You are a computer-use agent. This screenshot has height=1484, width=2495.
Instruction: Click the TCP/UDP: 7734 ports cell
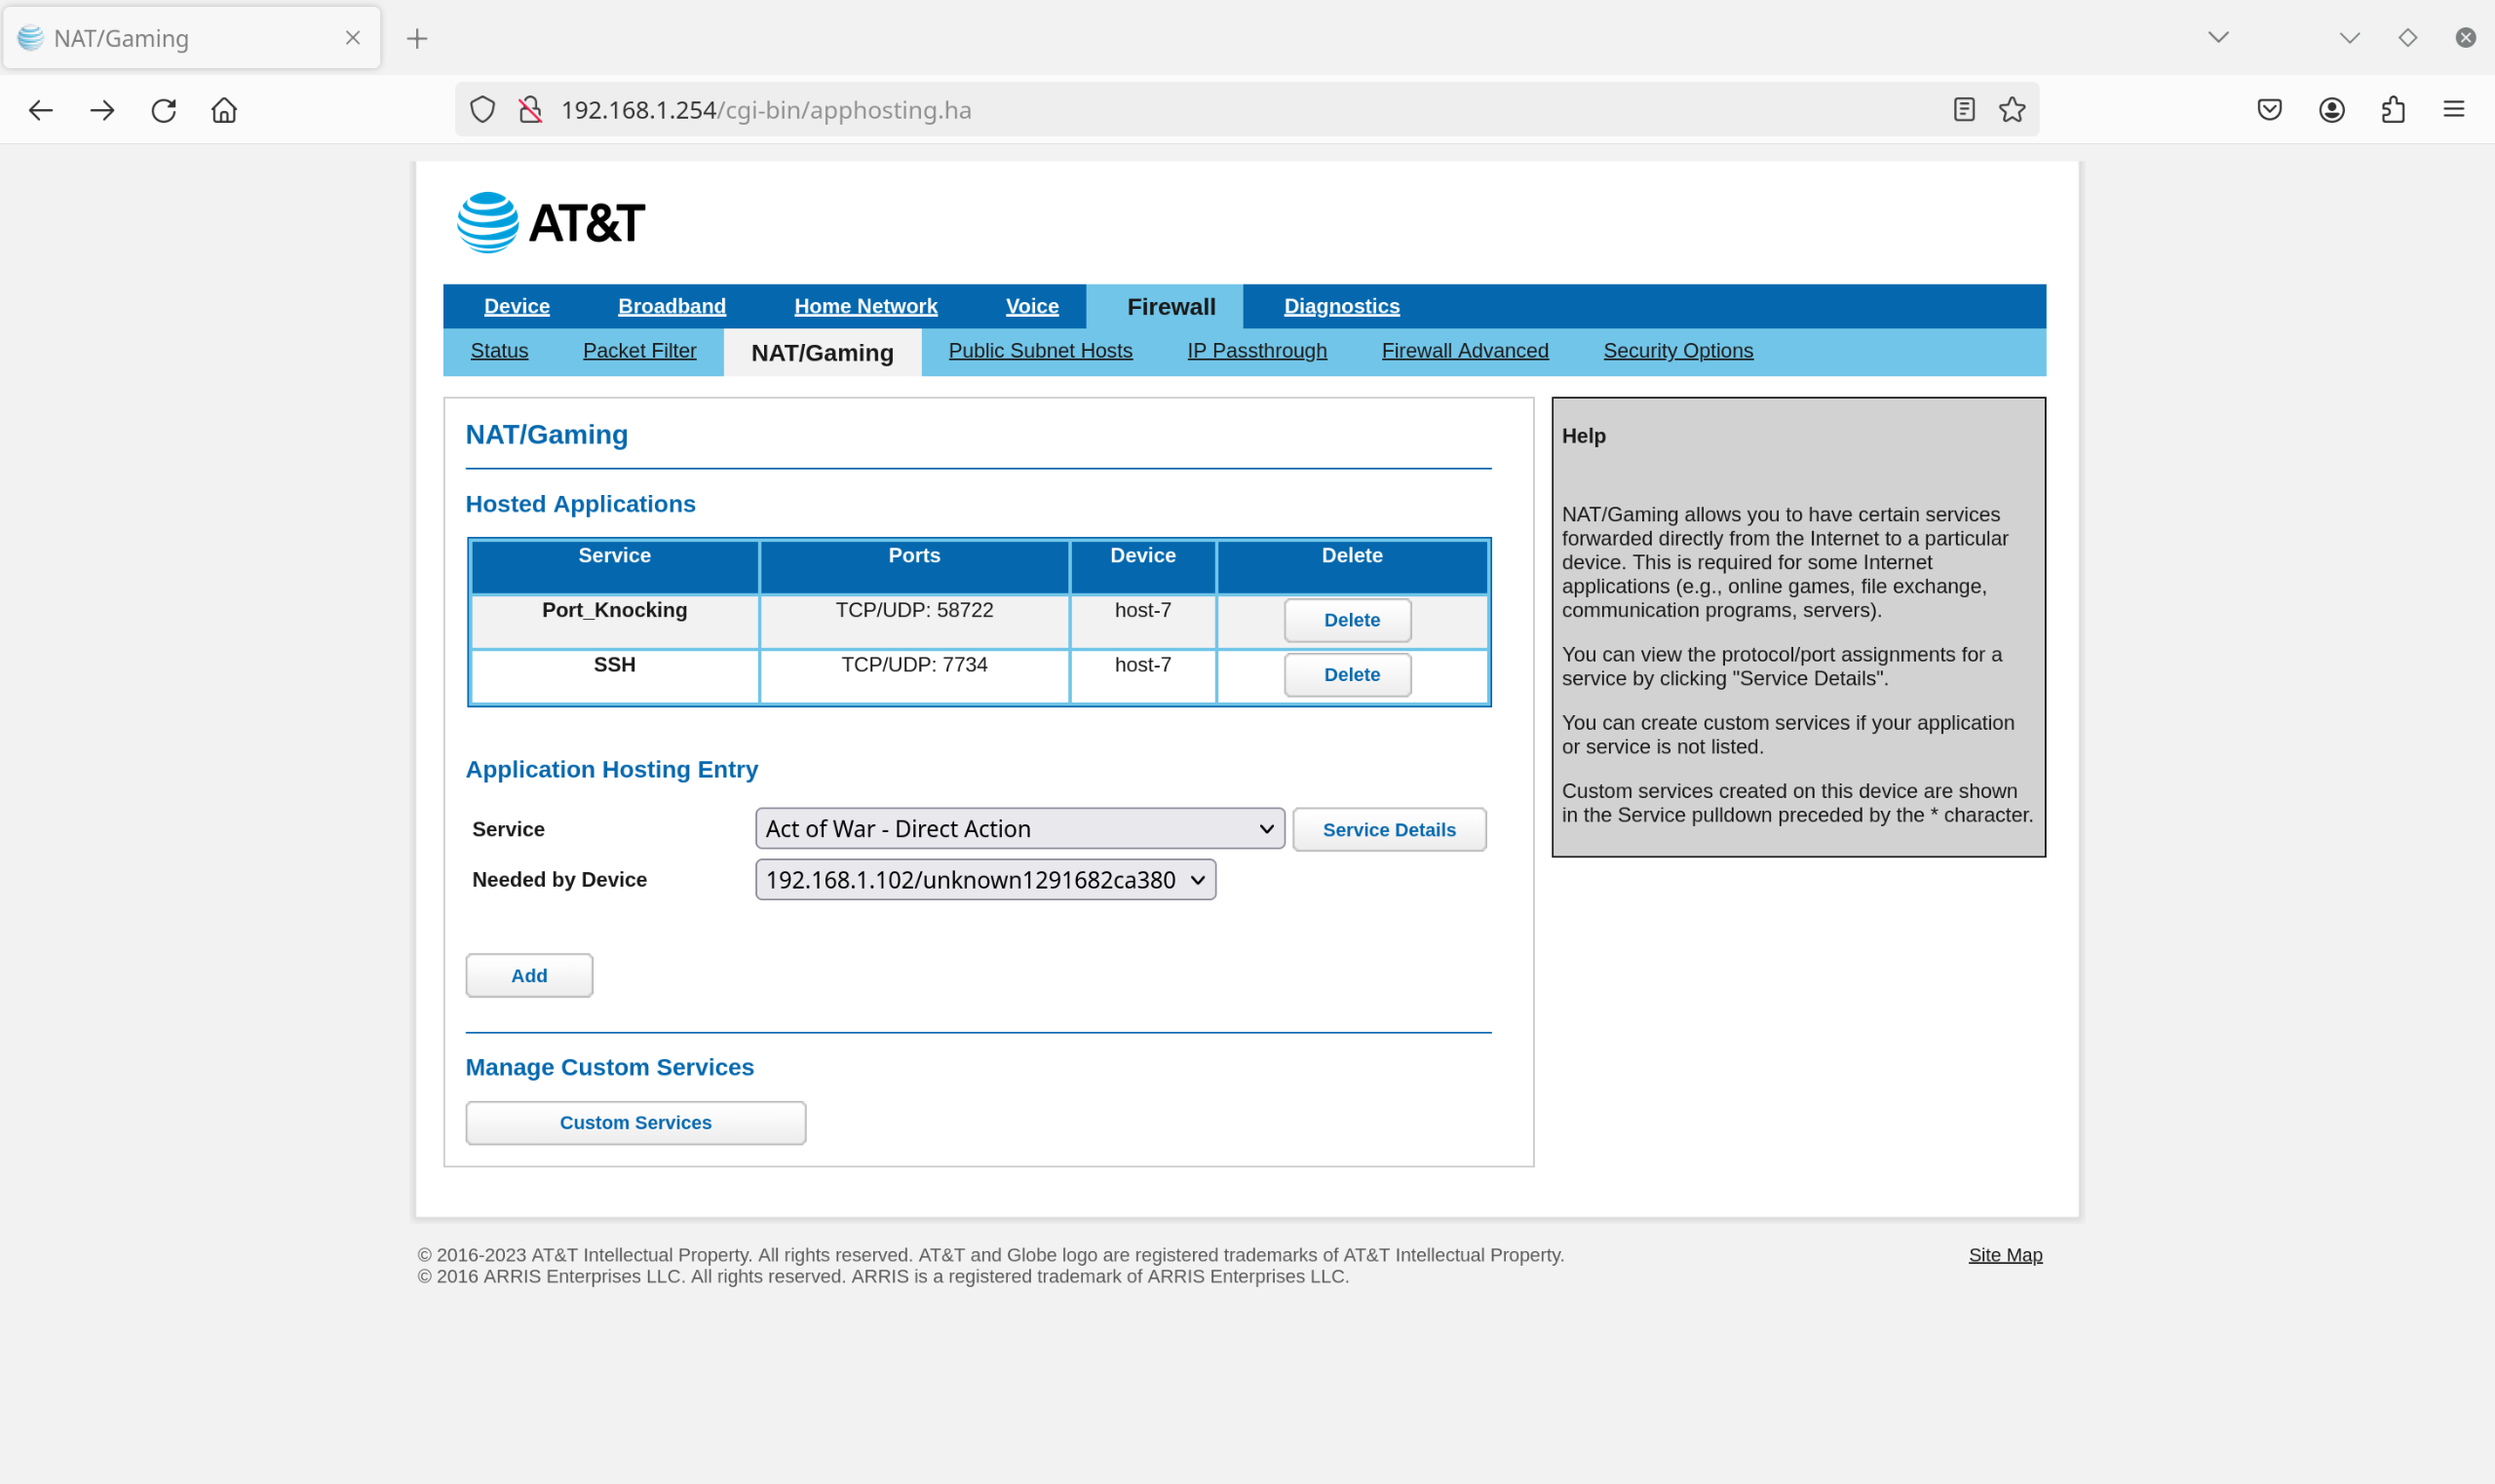click(x=914, y=676)
